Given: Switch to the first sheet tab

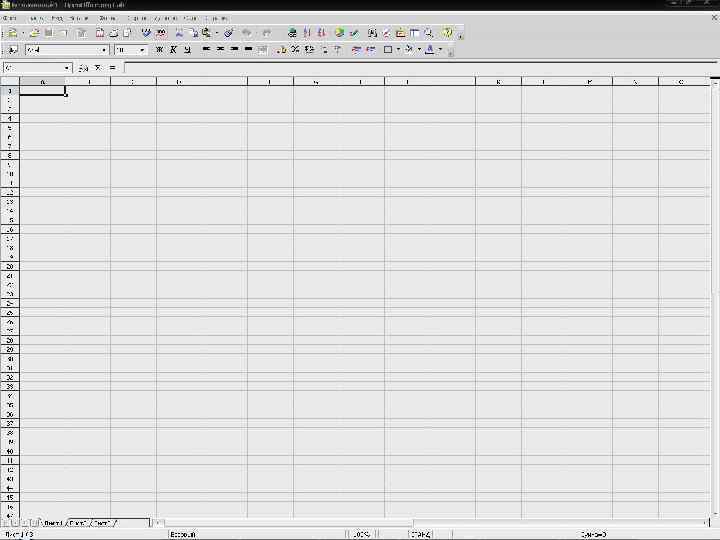Looking at the screenshot, I should pyautogui.click(x=53, y=523).
